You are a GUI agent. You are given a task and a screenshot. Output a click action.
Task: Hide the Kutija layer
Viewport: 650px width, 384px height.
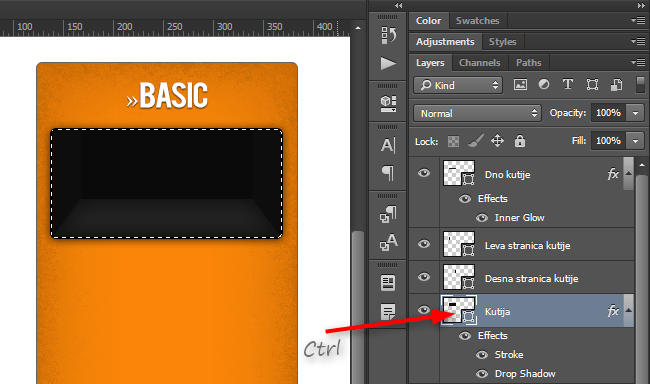point(424,310)
